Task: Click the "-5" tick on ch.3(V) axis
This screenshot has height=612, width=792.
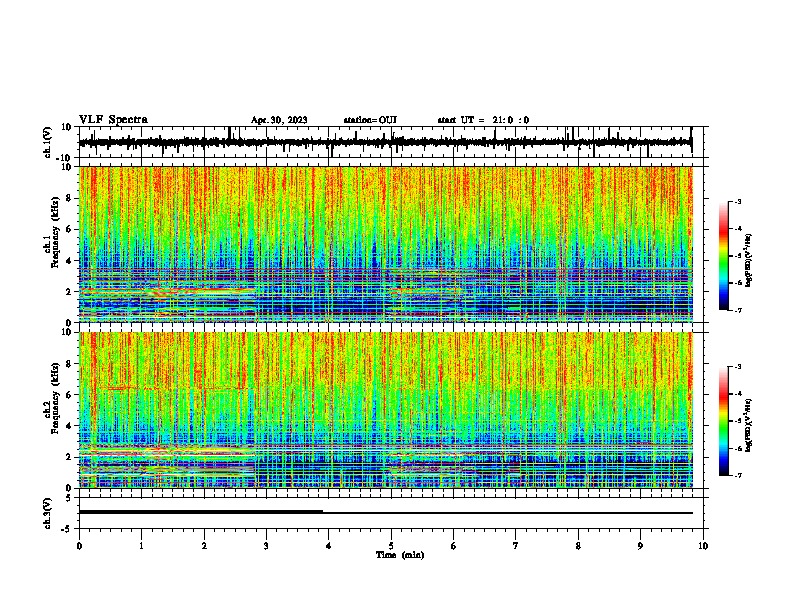Action: point(68,529)
